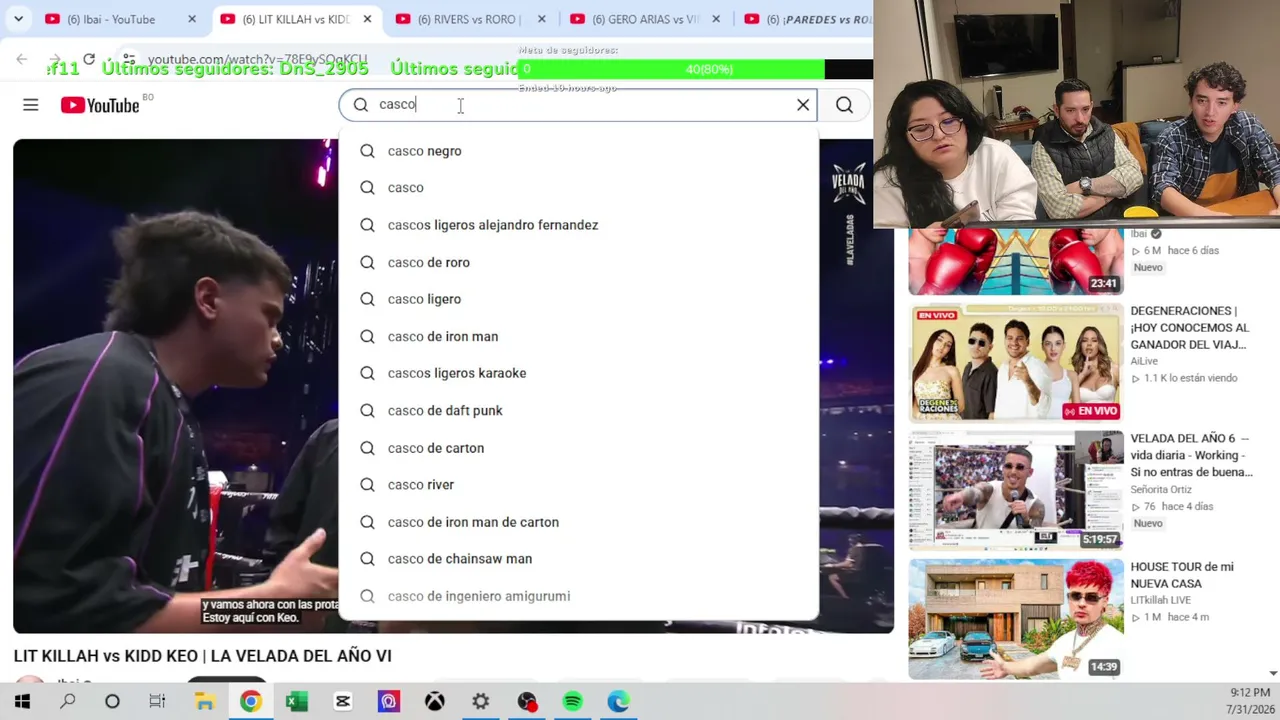Switch to OBS Studio in the taskbar
The height and width of the screenshot is (720, 1280).
point(527,702)
